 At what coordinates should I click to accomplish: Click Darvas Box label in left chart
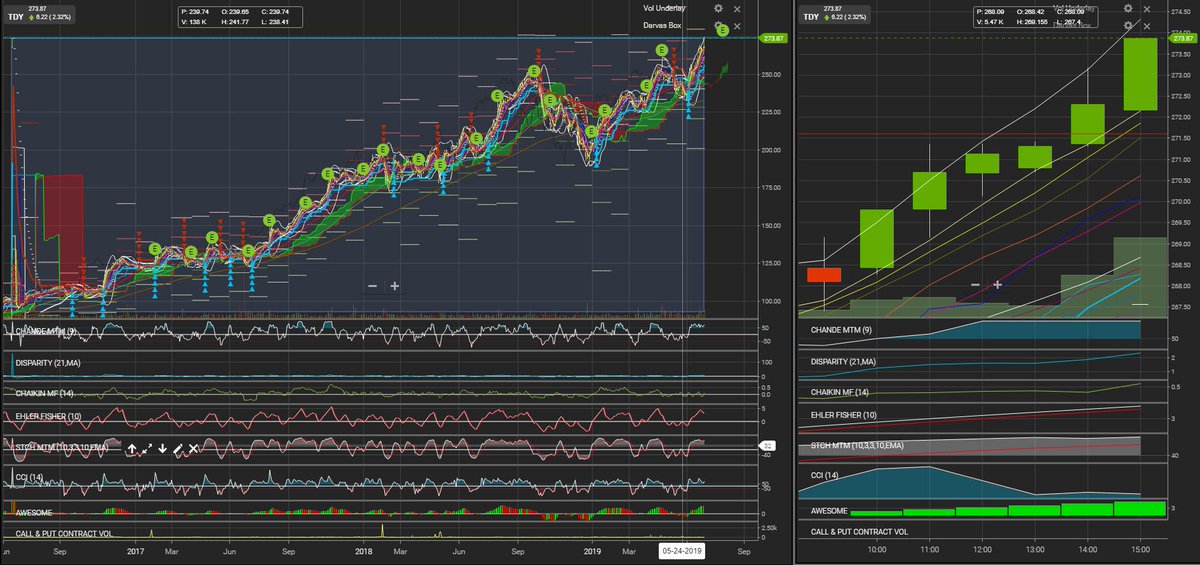(664, 24)
